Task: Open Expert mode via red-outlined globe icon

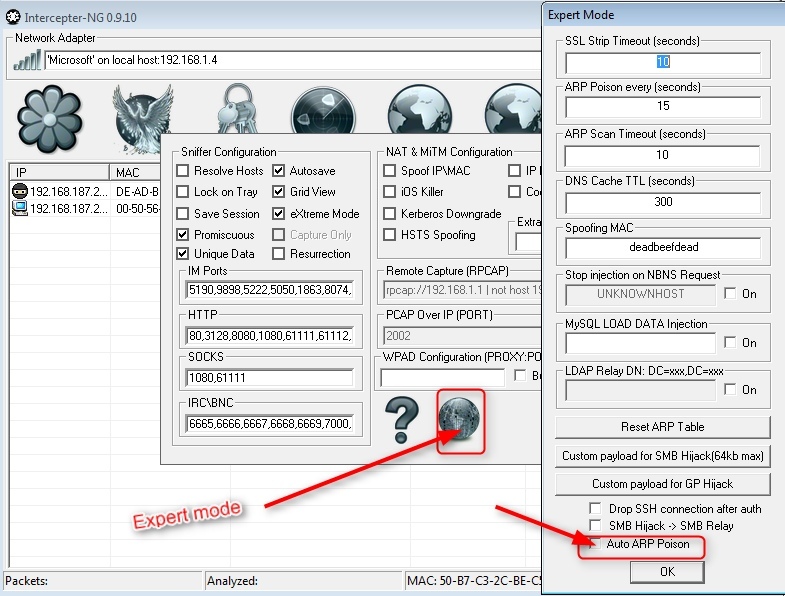Action: click(460, 420)
